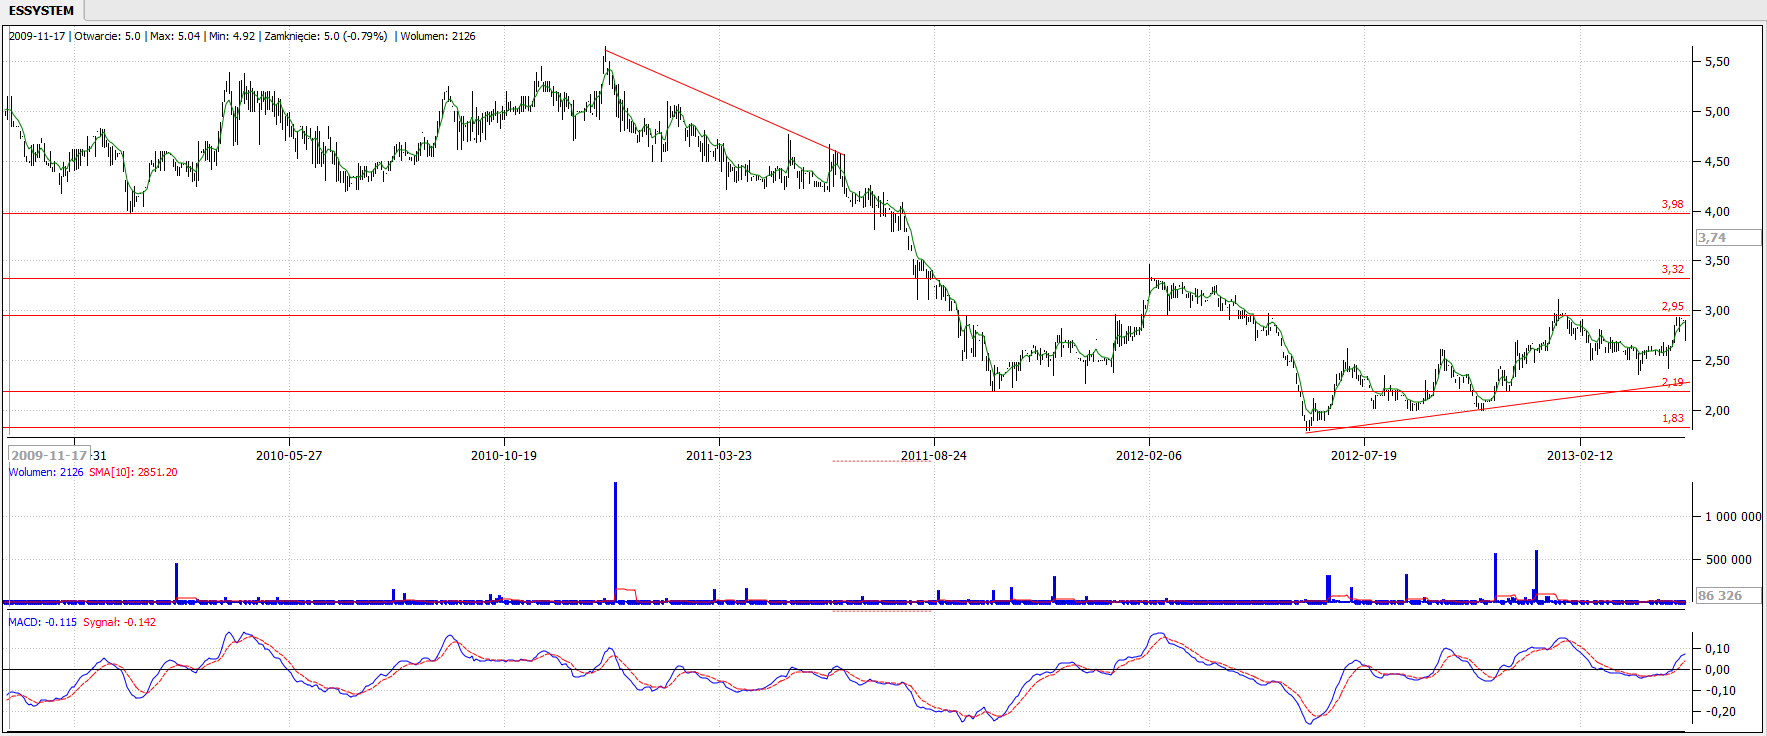Click the MACD axis label 0,00
The height and width of the screenshot is (736, 1767).
pos(1718,669)
